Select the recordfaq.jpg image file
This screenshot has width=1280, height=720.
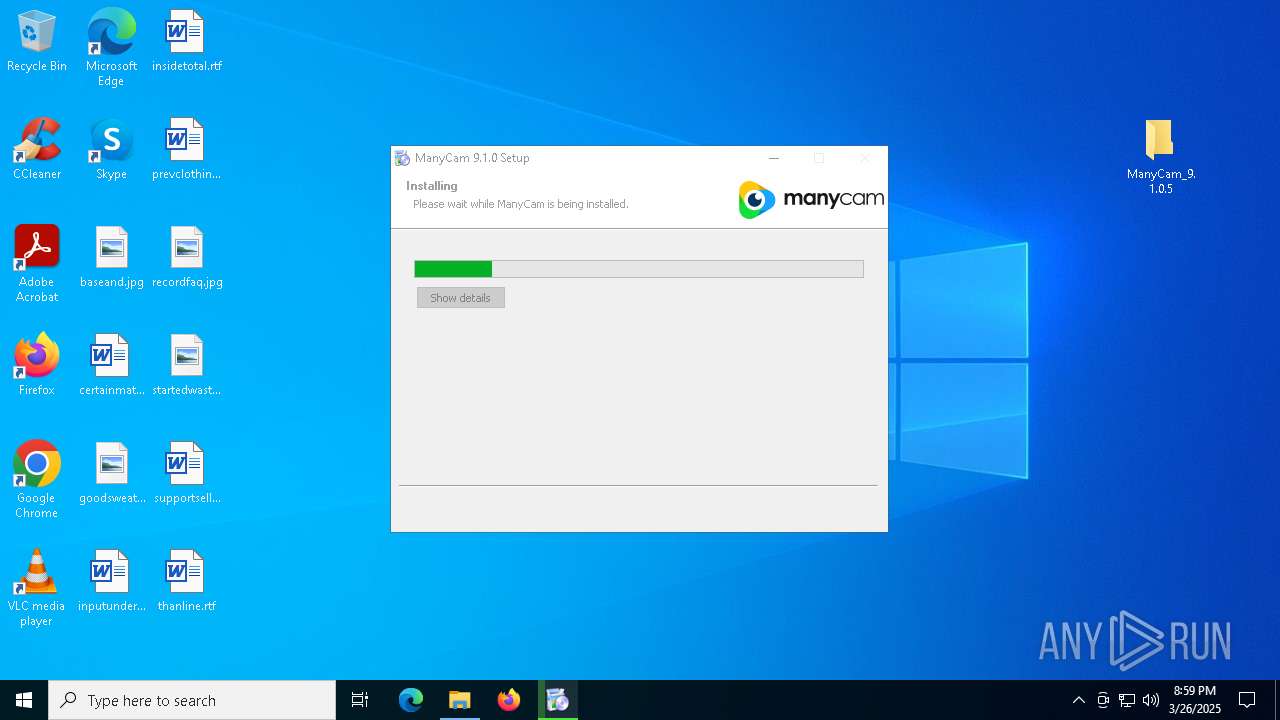[x=187, y=258]
